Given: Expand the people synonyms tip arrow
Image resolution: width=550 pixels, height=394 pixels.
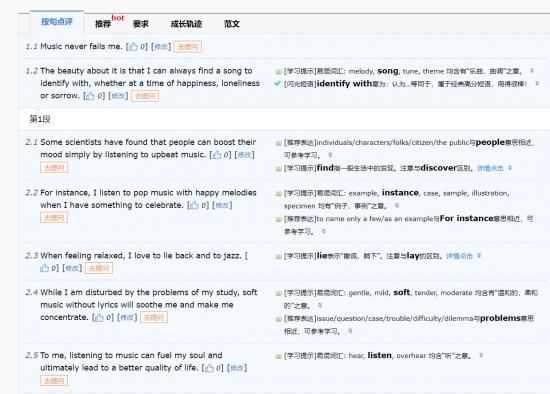Looking at the screenshot, I should (x=330, y=155).
